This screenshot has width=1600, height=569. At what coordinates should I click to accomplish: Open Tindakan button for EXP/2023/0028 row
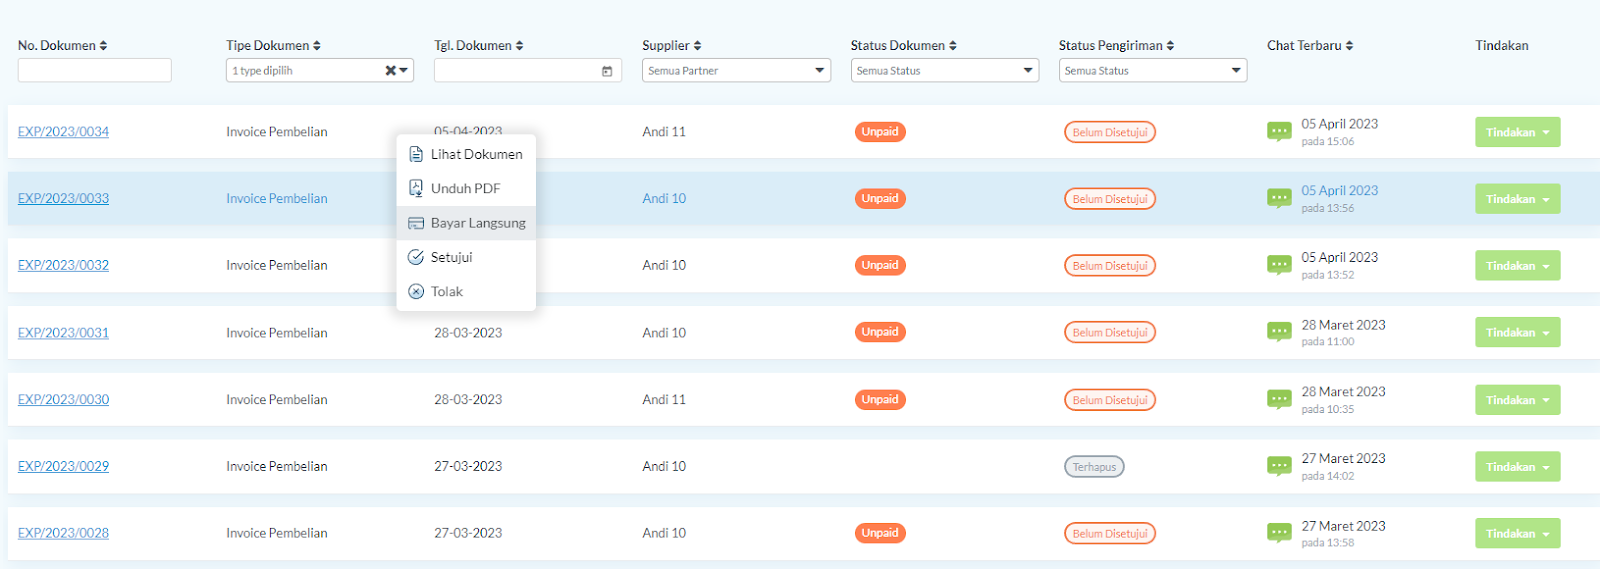[x=1517, y=533]
